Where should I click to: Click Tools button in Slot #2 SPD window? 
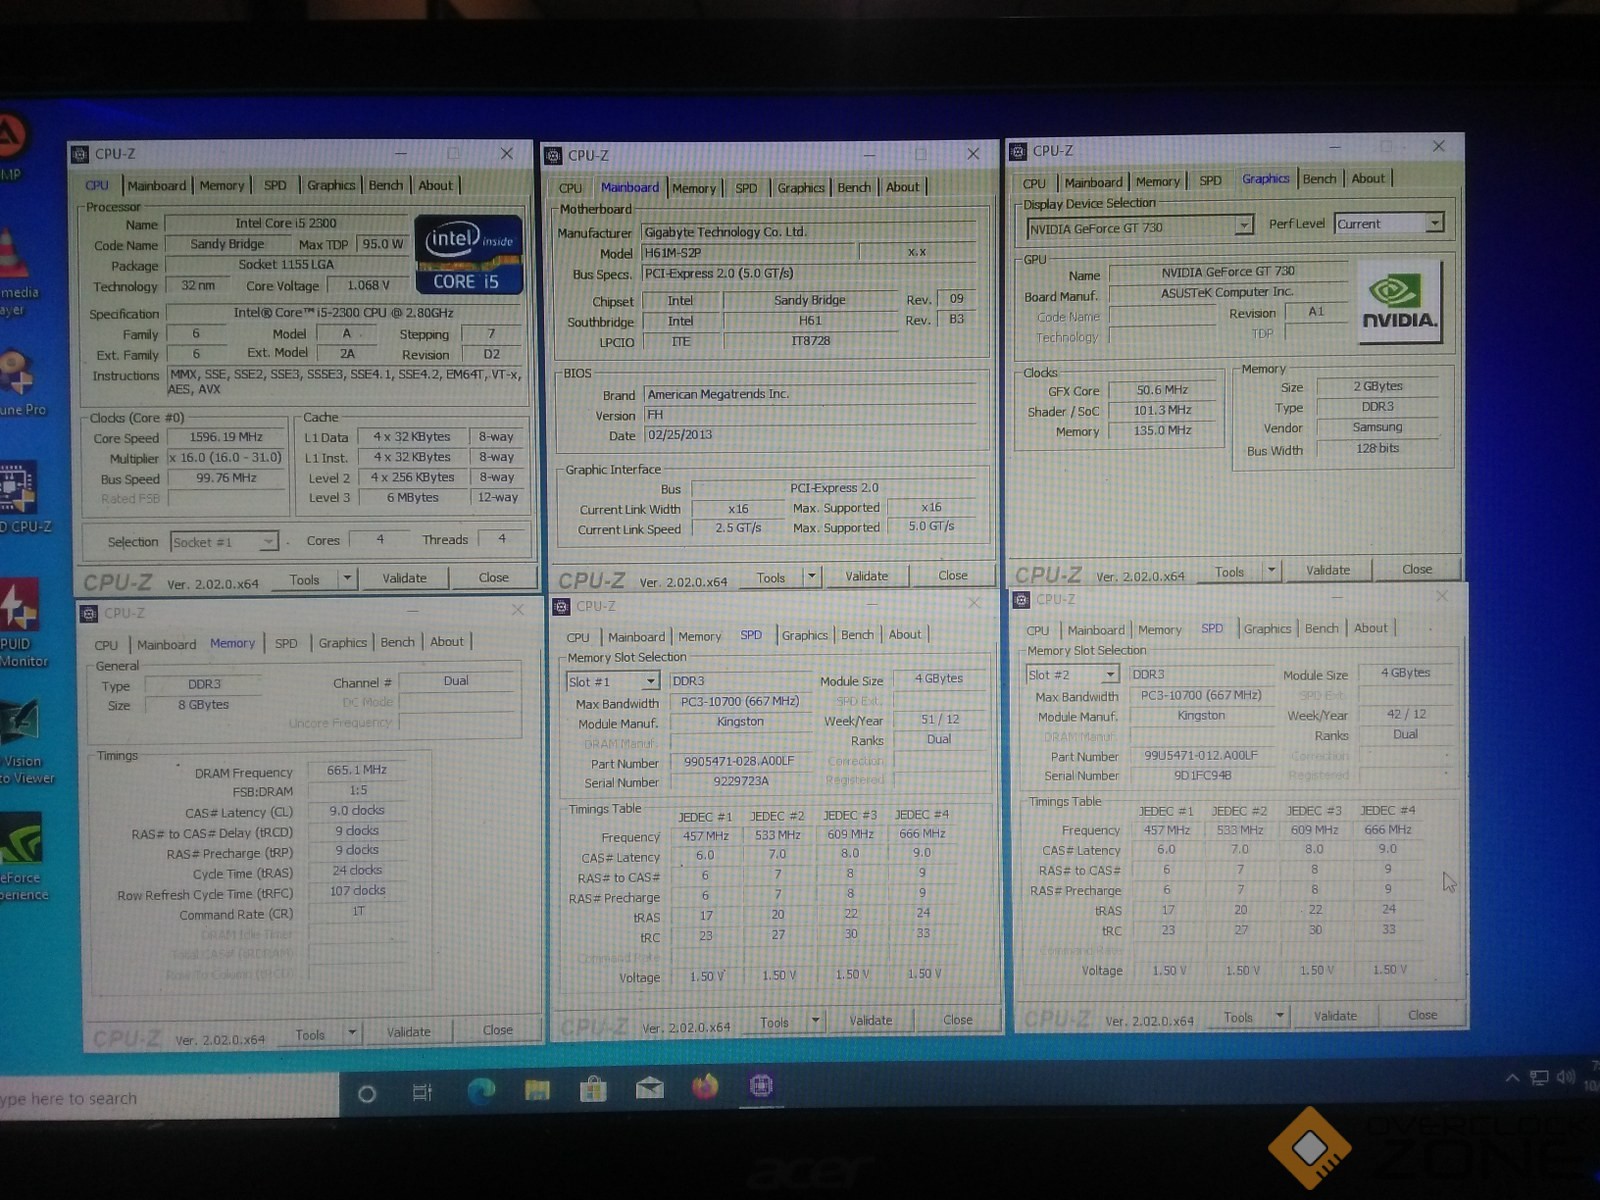click(1238, 1017)
